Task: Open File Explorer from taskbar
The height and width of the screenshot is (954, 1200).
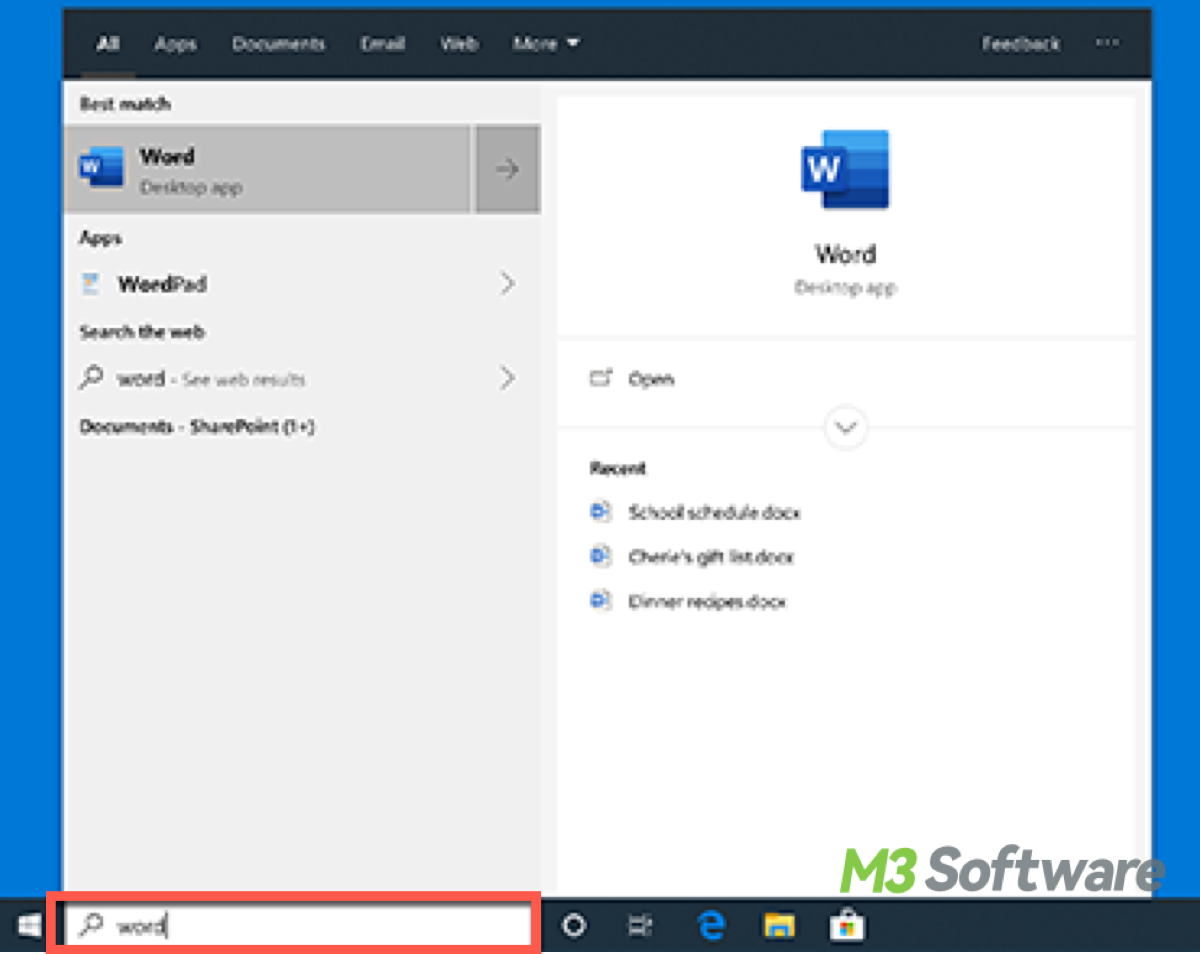Action: click(779, 927)
